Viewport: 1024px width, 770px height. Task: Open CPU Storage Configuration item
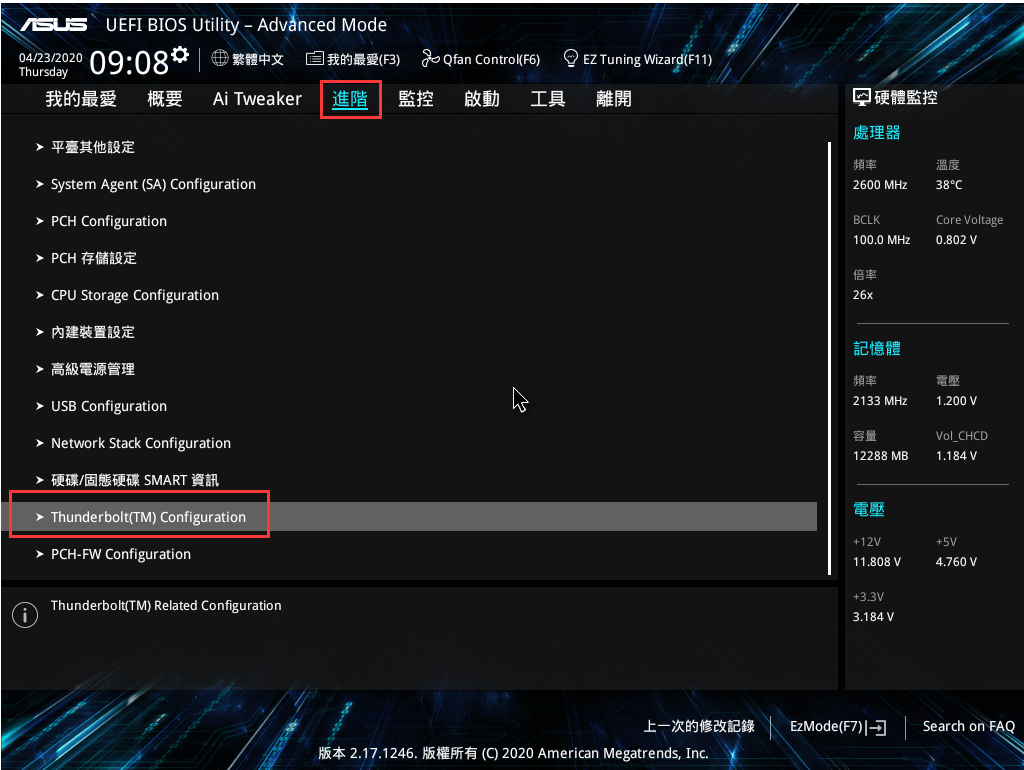tap(135, 295)
